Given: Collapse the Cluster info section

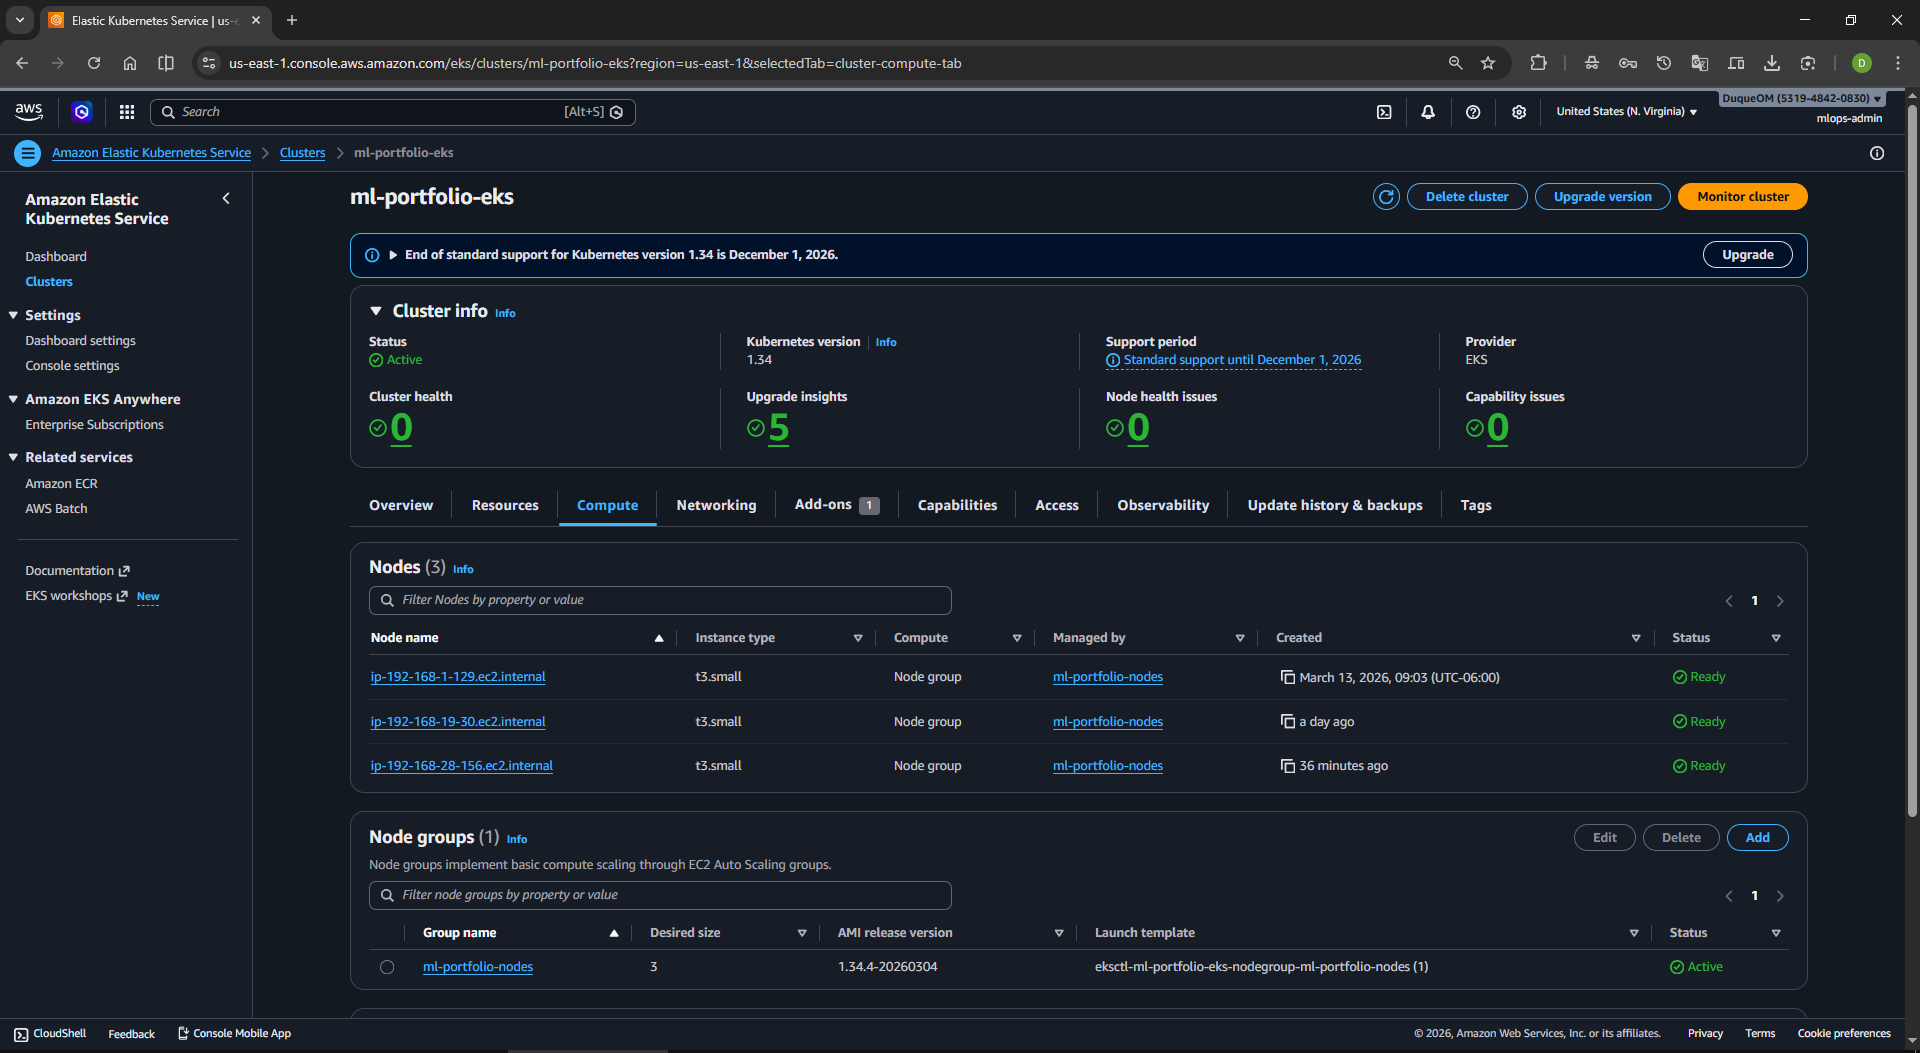Looking at the screenshot, I should pyautogui.click(x=377, y=311).
